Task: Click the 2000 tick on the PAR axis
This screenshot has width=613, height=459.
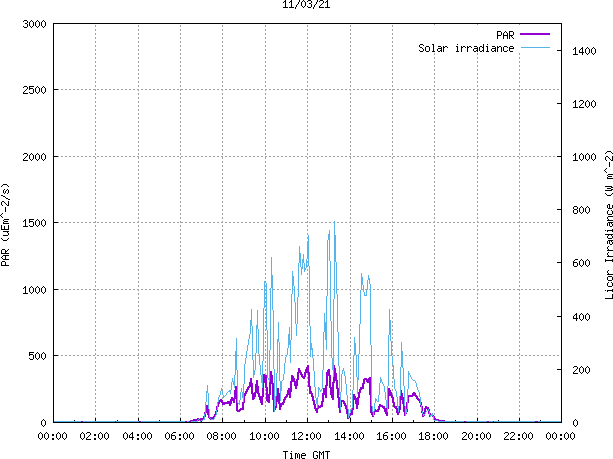Action: pyautogui.click(x=34, y=157)
